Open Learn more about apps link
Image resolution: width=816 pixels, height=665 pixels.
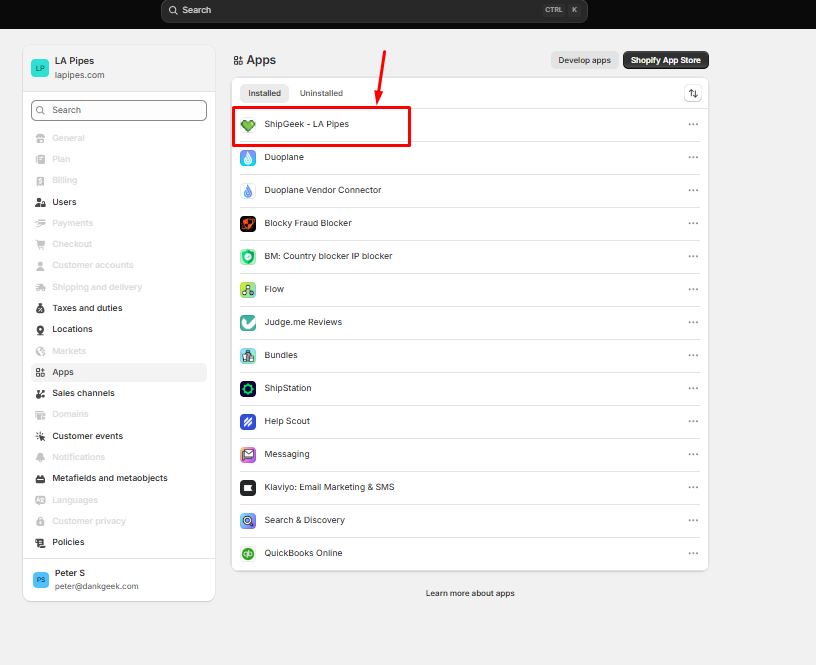coord(470,593)
